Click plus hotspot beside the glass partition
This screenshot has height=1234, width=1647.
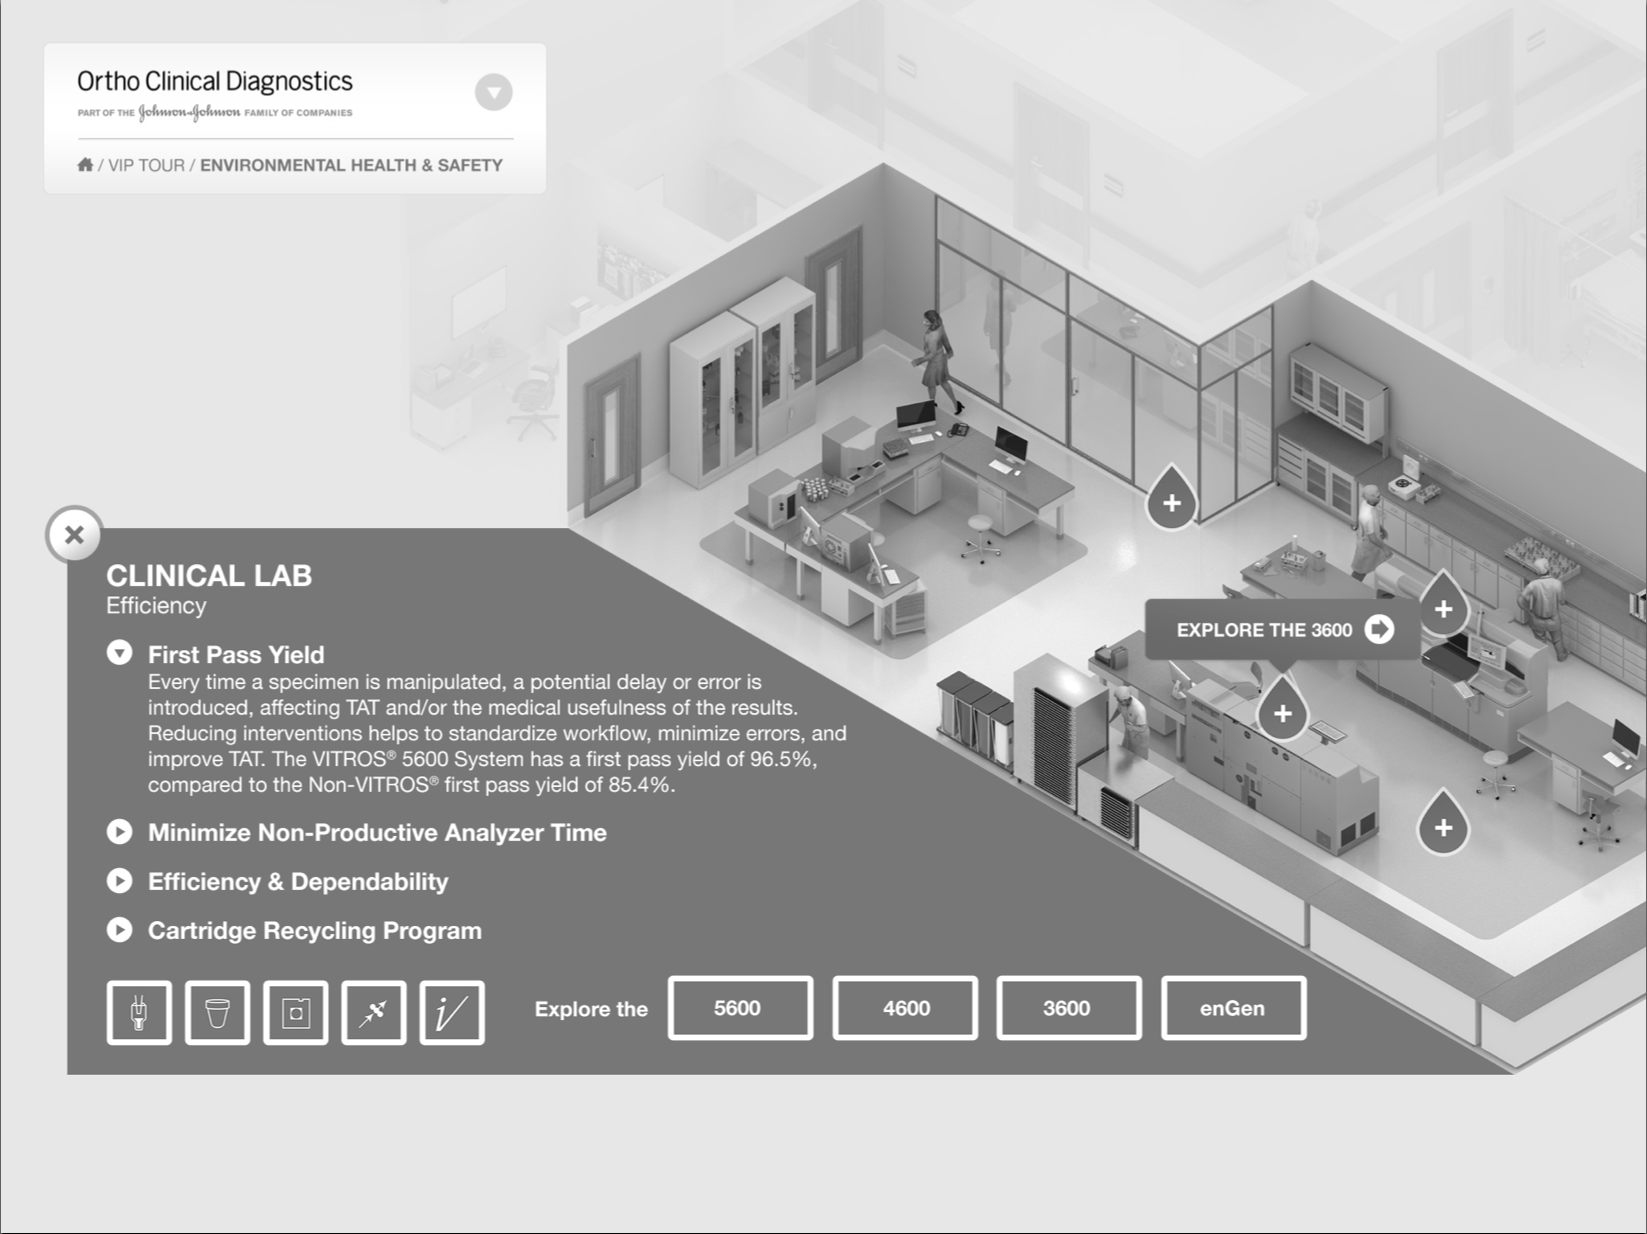[1171, 503]
